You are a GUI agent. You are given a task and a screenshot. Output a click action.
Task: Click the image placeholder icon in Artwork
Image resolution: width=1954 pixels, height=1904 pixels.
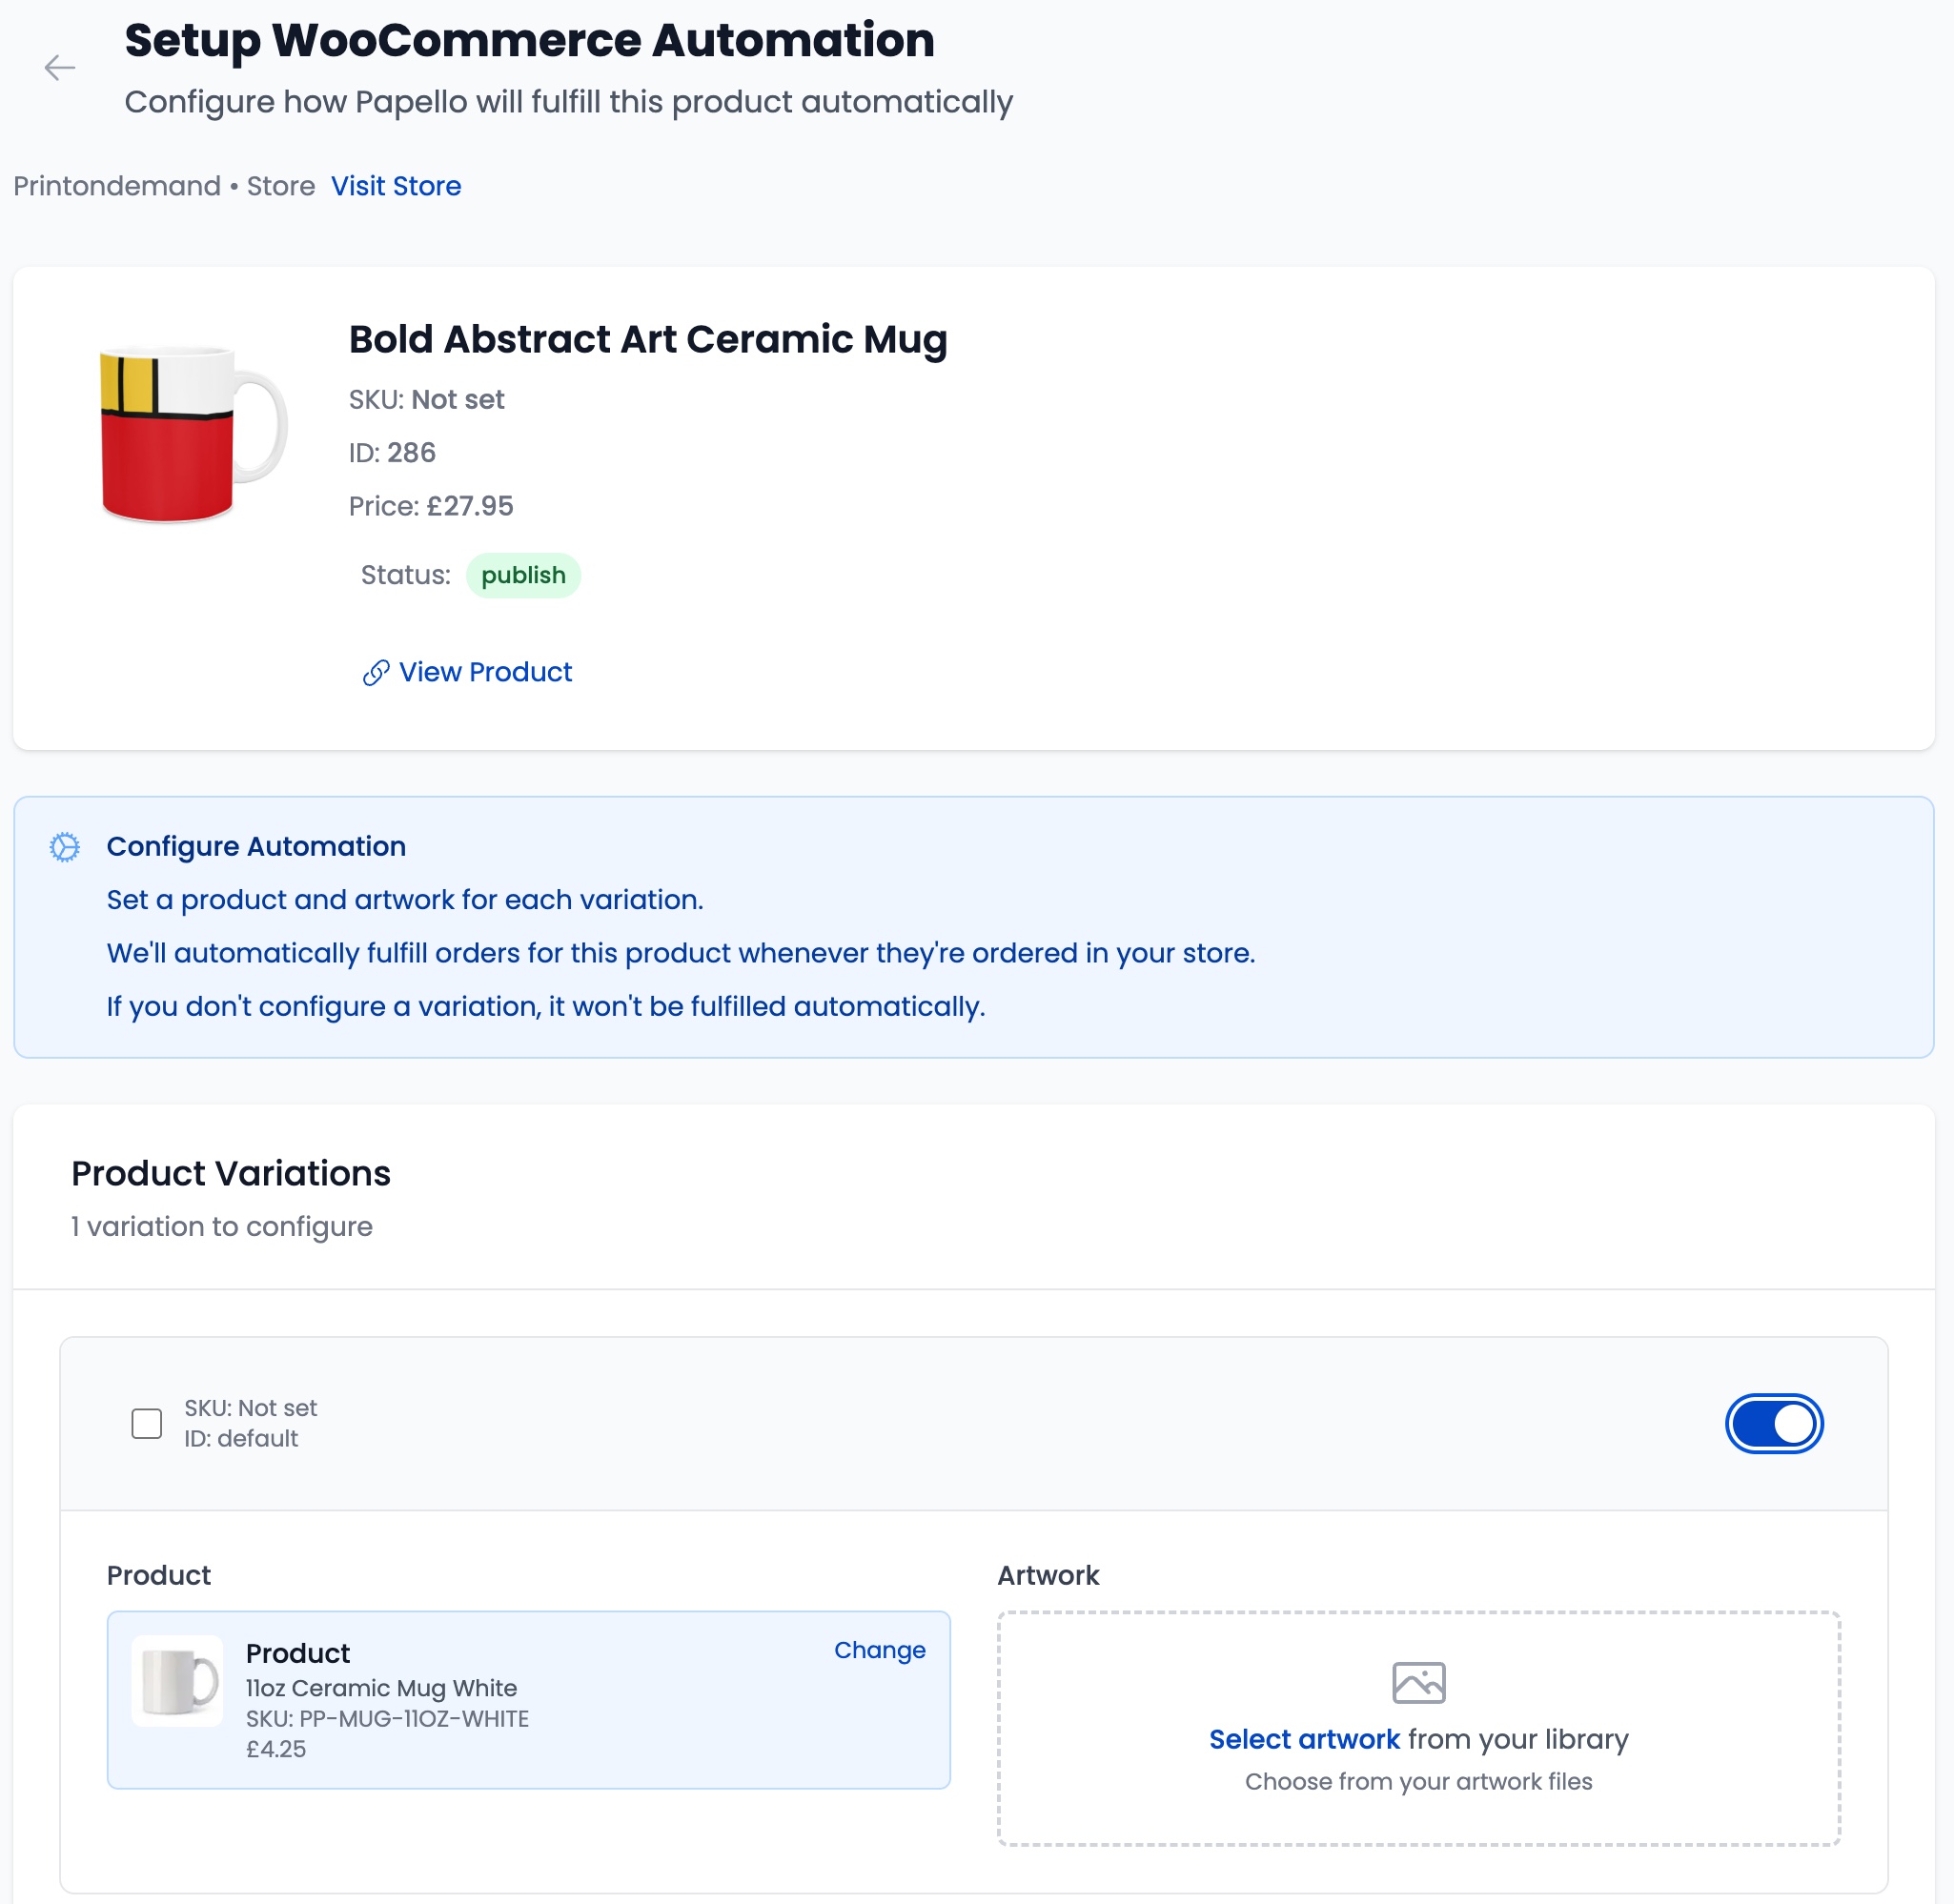(1418, 1682)
